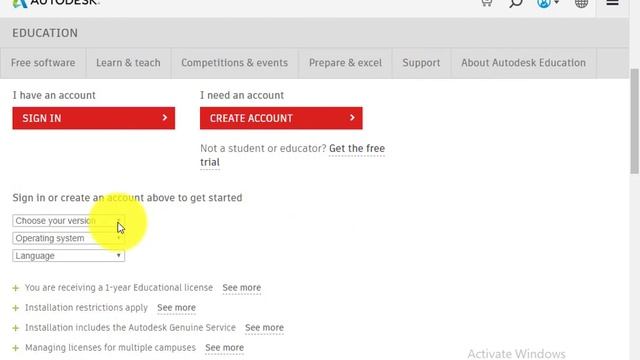
Task: Click the EDUCATION section heading
Action: [x=45, y=33]
